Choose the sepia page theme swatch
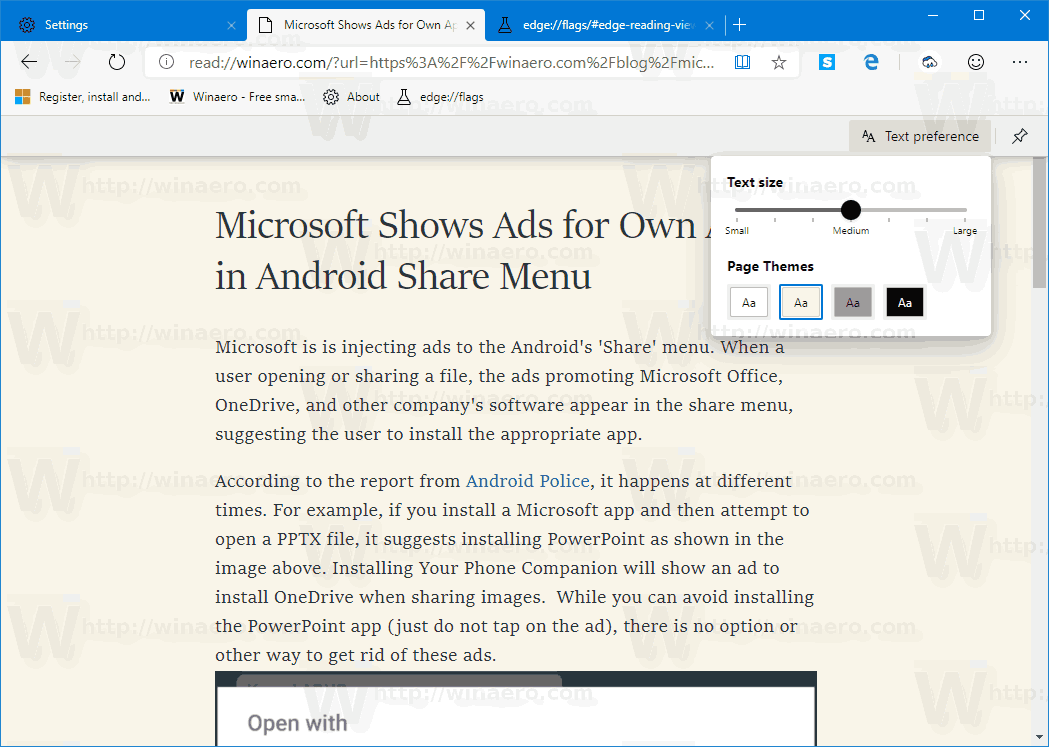 [801, 302]
